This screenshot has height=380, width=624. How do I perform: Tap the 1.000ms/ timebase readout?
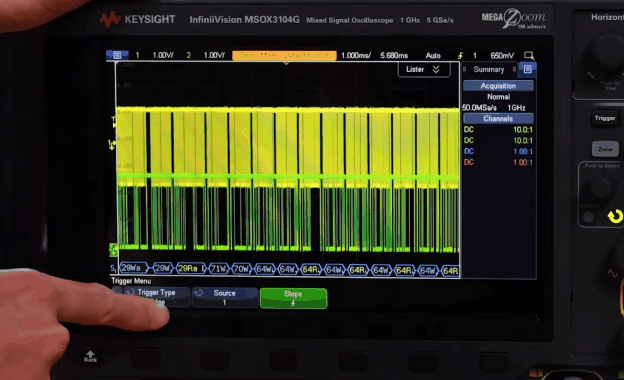(x=356, y=55)
